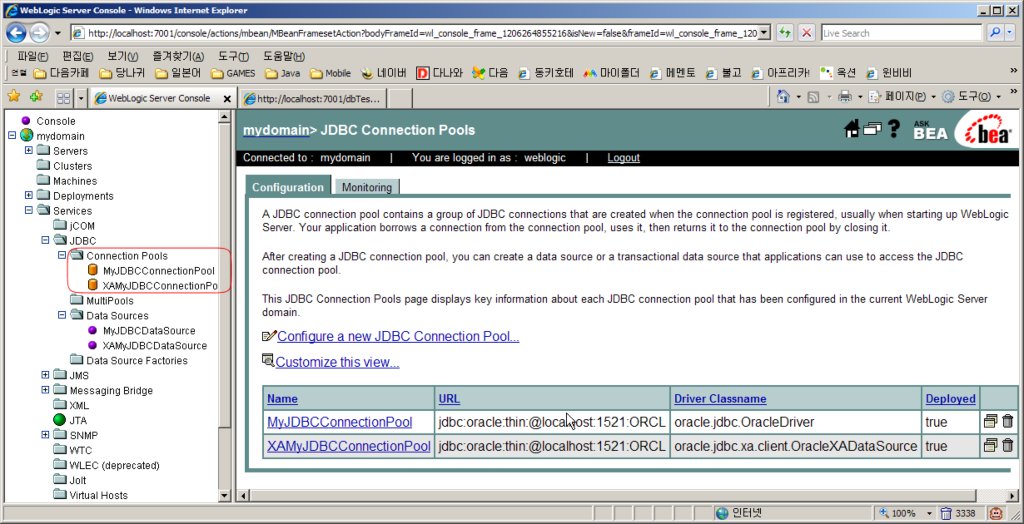This screenshot has height=524, width=1024.
Task: Clone the MyJDBCConnectionPool row icon
Action: click(x=990, y=421)
